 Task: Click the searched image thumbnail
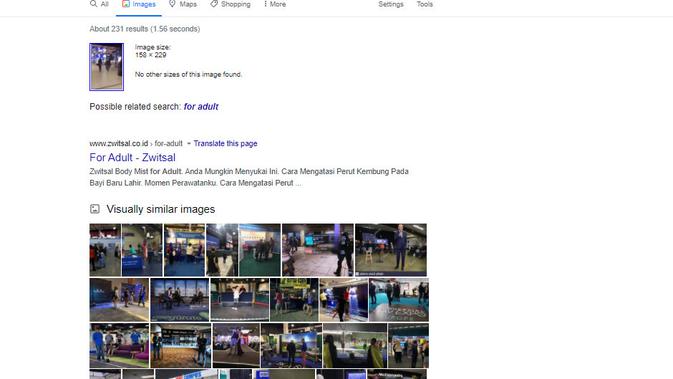[x=106, y=67]
